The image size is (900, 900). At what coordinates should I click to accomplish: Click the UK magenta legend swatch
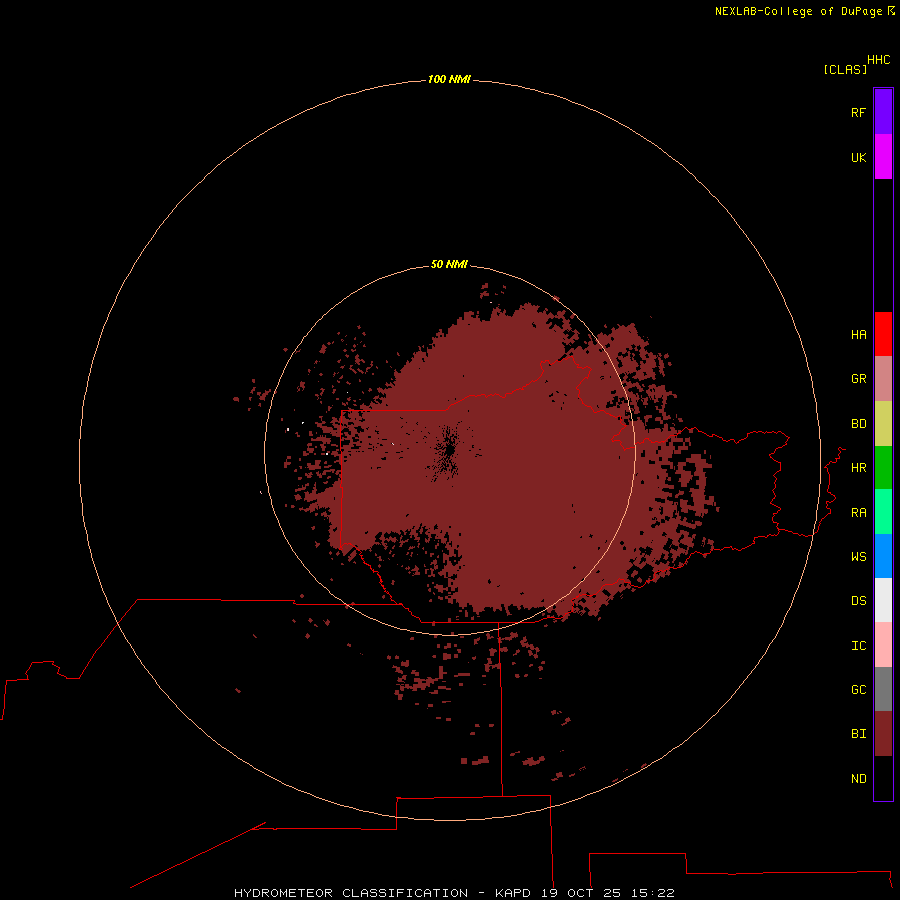coord(883,157)
